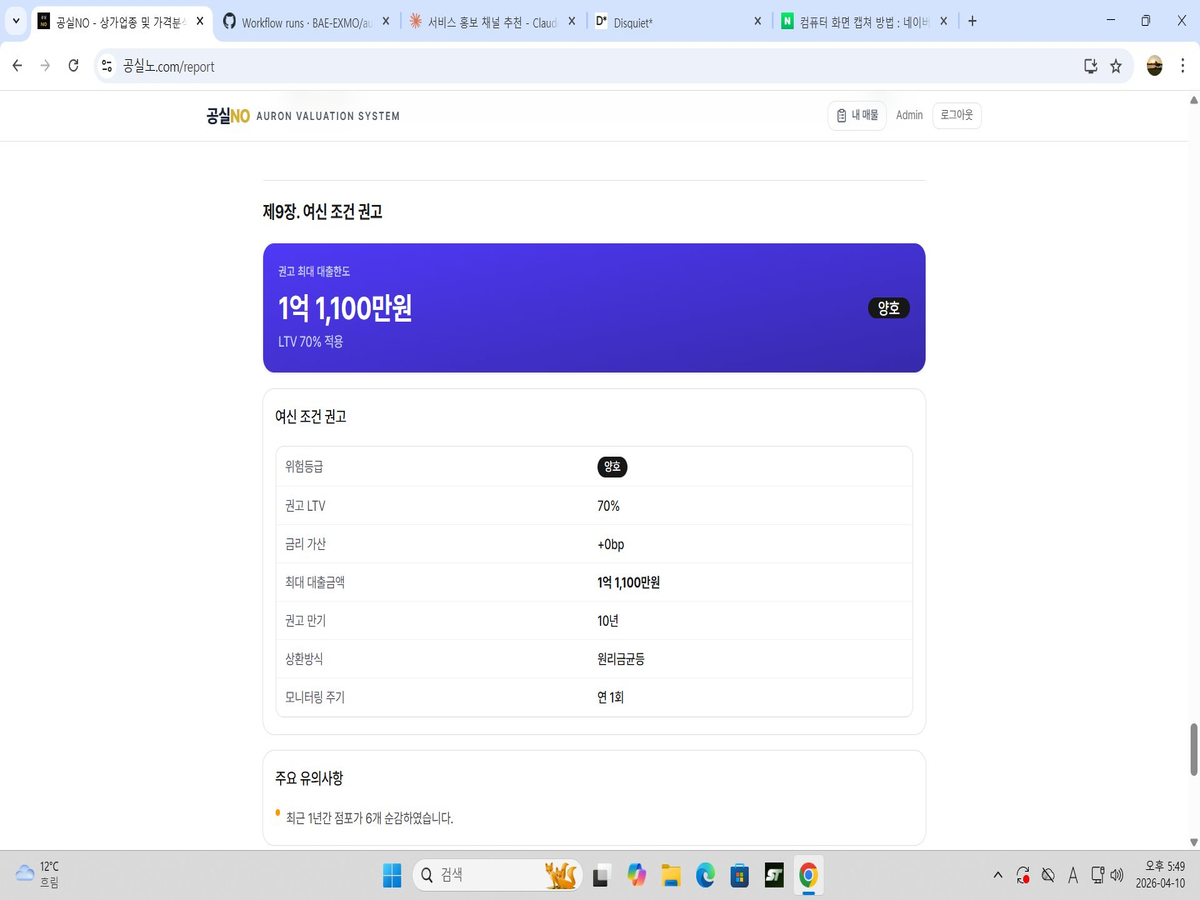The height and width of the screenshot is (900, 1200).
Task: Click the 상환방식 value 원리금균등
Action: pos(621,659)
